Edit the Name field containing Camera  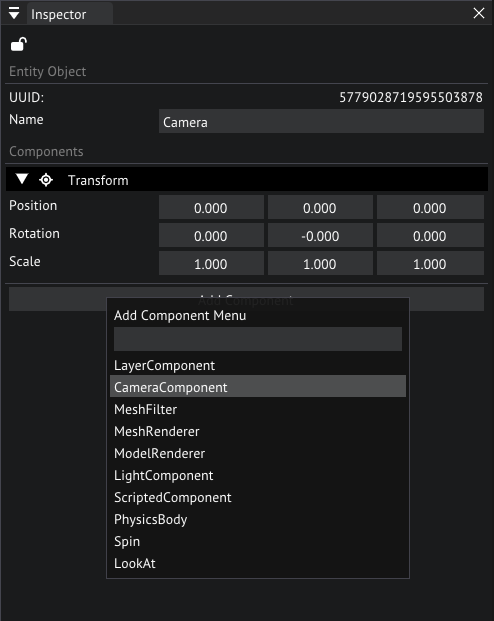[x=321, y=122]
